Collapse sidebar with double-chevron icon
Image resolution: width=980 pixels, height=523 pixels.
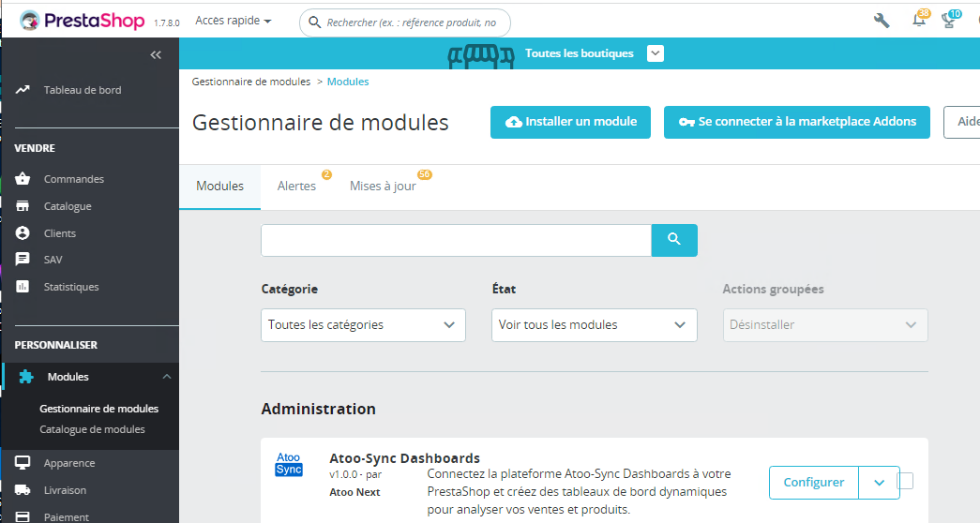(156, 55)
